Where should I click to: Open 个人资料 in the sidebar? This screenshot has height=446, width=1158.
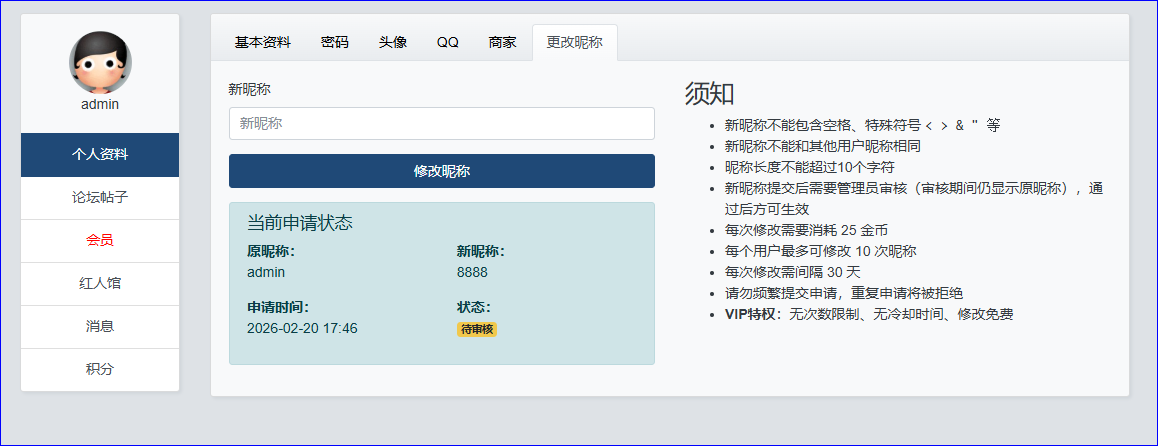click(100, 155)
